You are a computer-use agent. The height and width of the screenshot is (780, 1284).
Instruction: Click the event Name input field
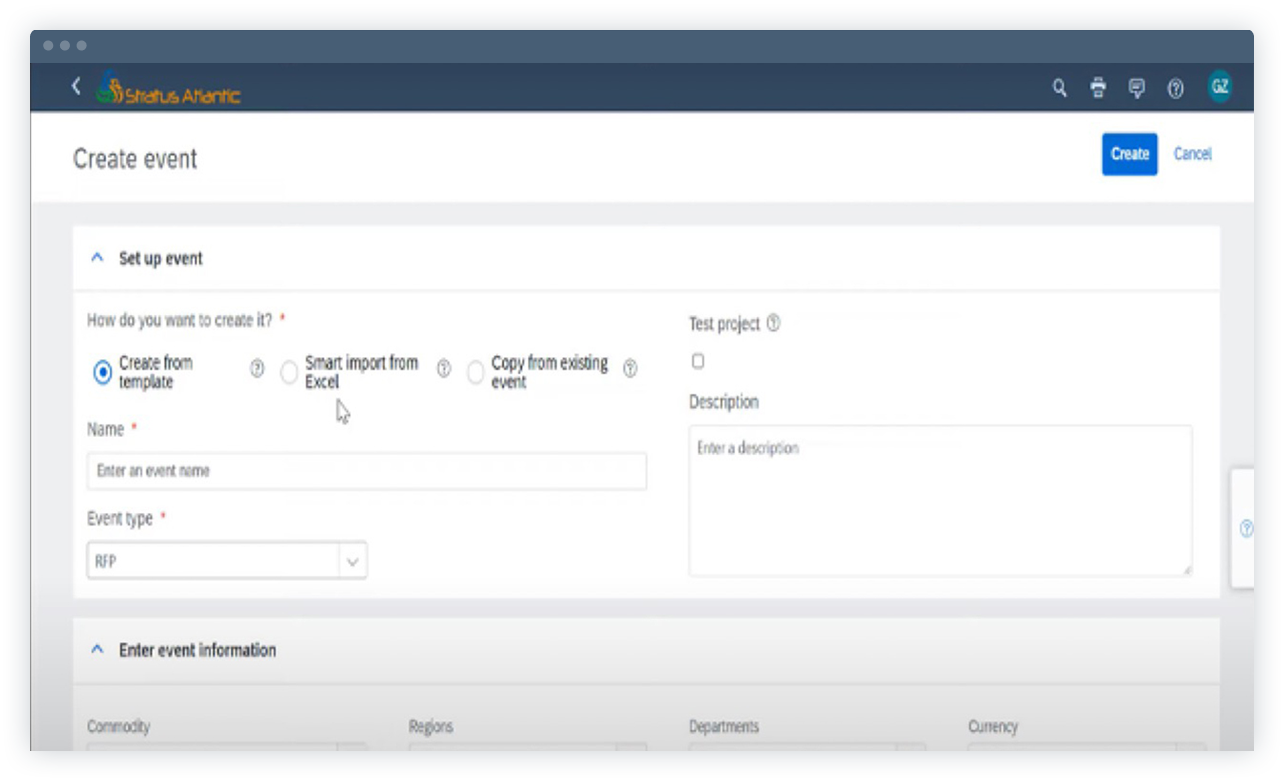(x=366, y=470)
